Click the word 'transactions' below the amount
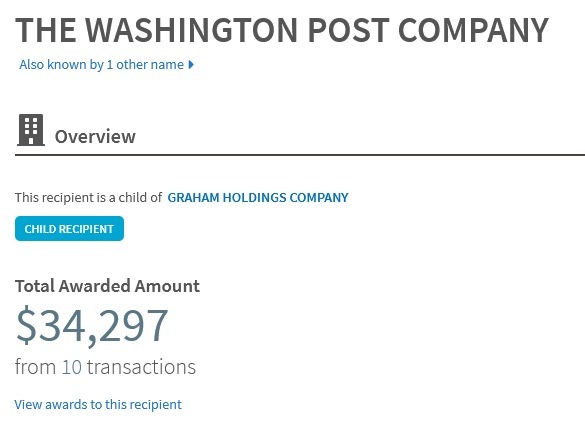Screen dimensions: 585x429 (x=141, y=367)
